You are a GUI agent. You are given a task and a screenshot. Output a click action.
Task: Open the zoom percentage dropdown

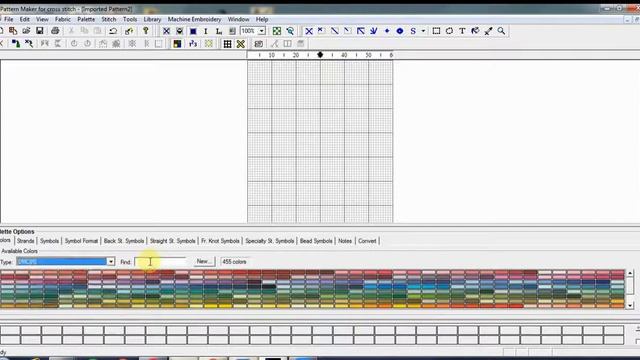click(262, 31)
